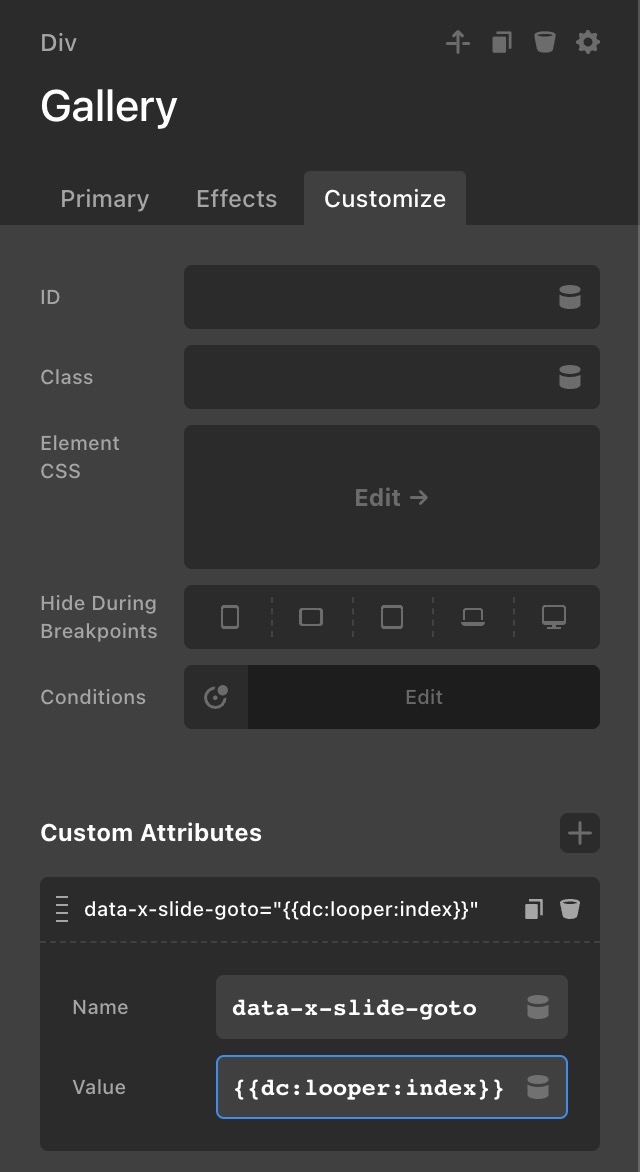Duplicate the Gallery Div element
The image size is (640, 1172).
click(x=502, y=42)
